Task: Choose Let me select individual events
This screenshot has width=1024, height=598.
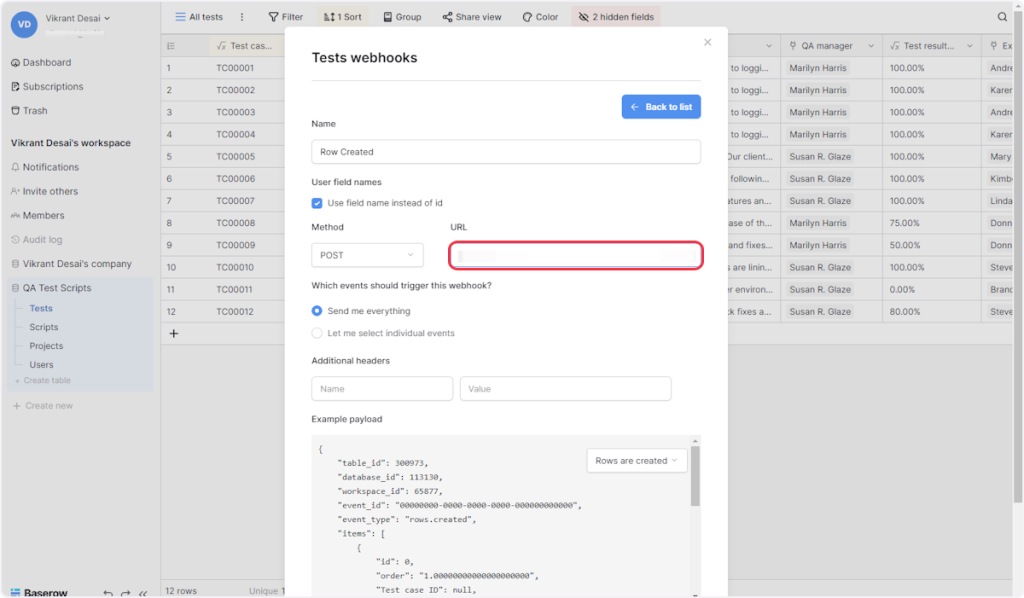Action: 317,333
